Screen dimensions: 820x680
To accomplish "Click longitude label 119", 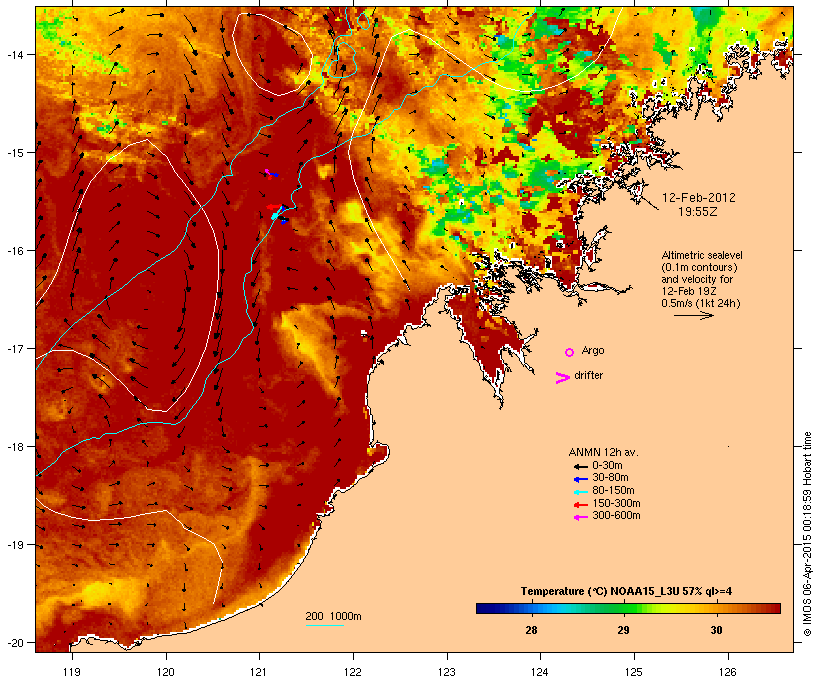I will point(72,672).
